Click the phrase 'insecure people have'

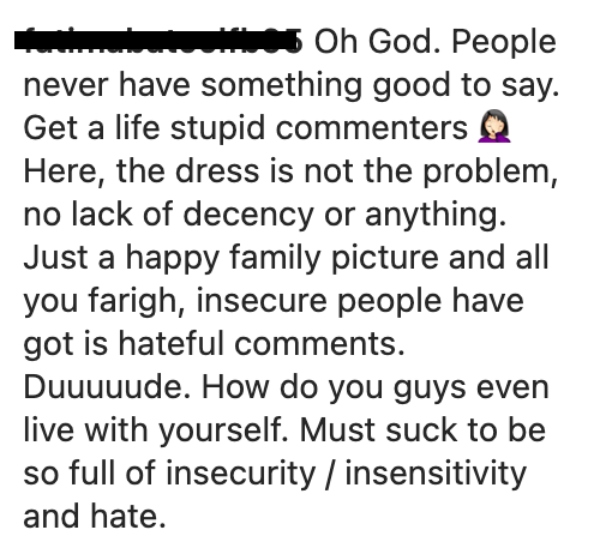360,301
